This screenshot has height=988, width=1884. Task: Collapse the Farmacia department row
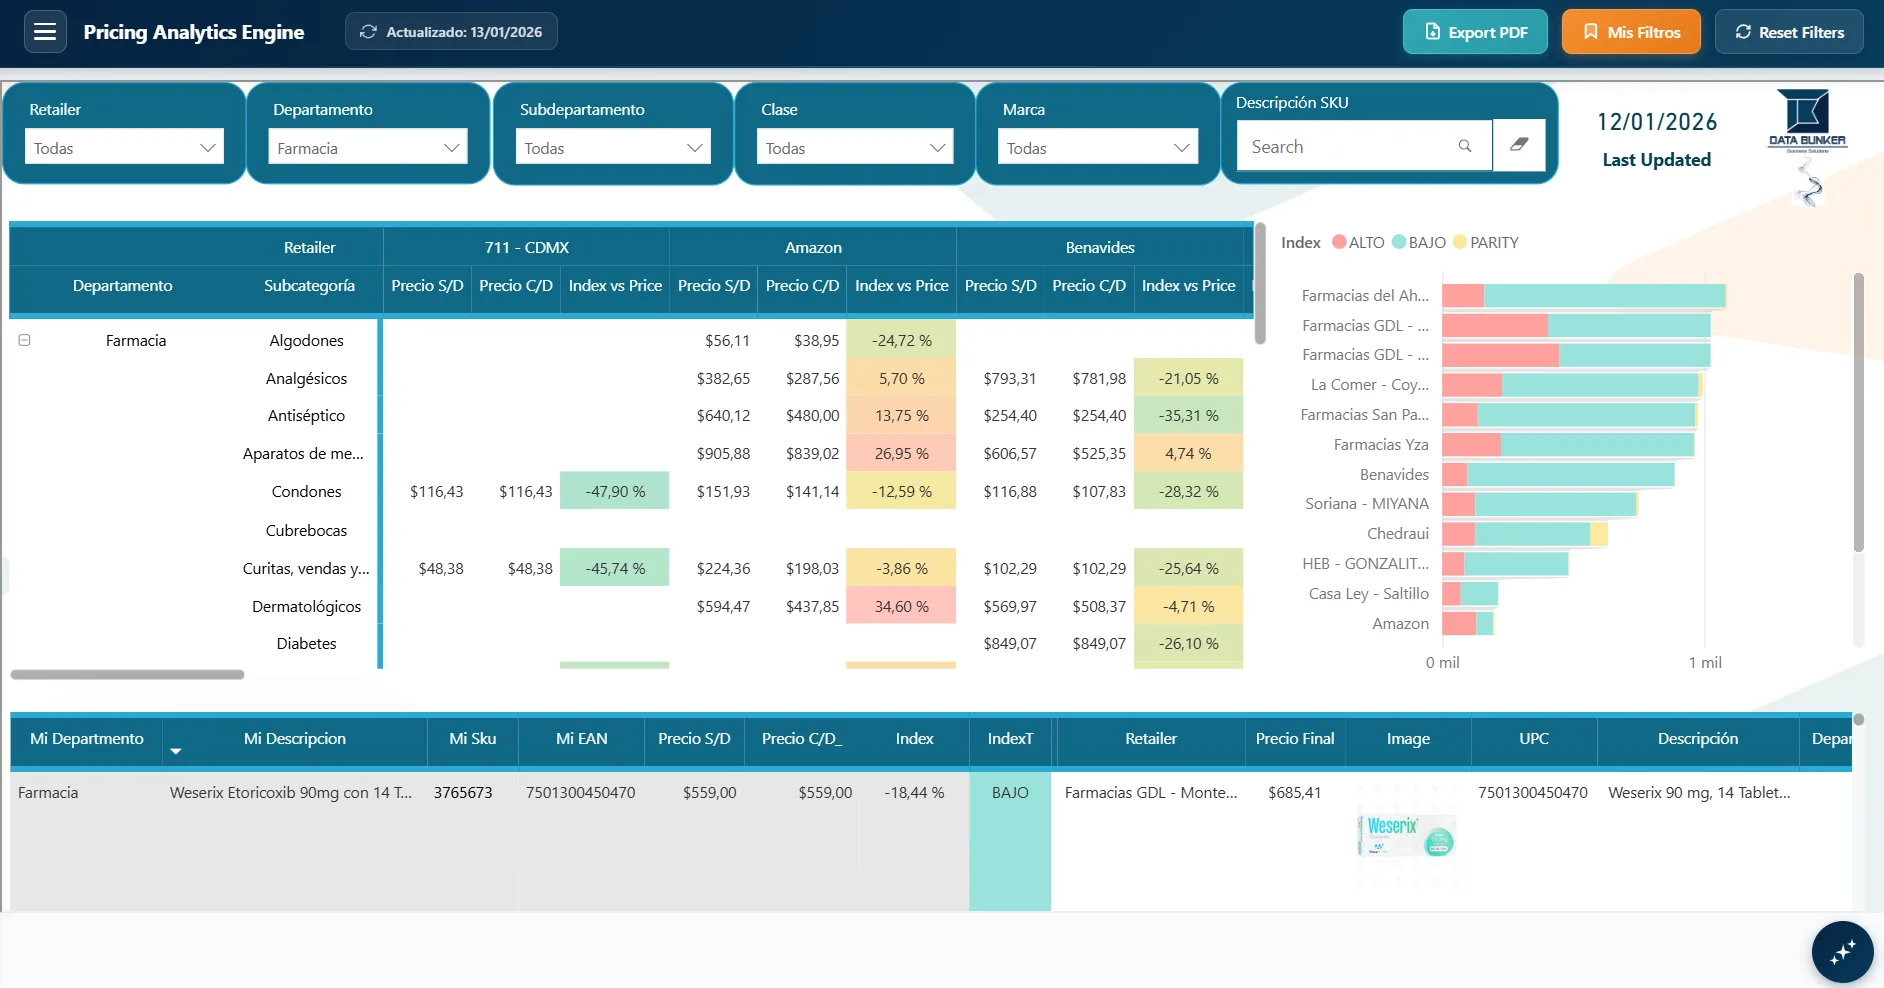pyautogui.click(x=25, y=340)
